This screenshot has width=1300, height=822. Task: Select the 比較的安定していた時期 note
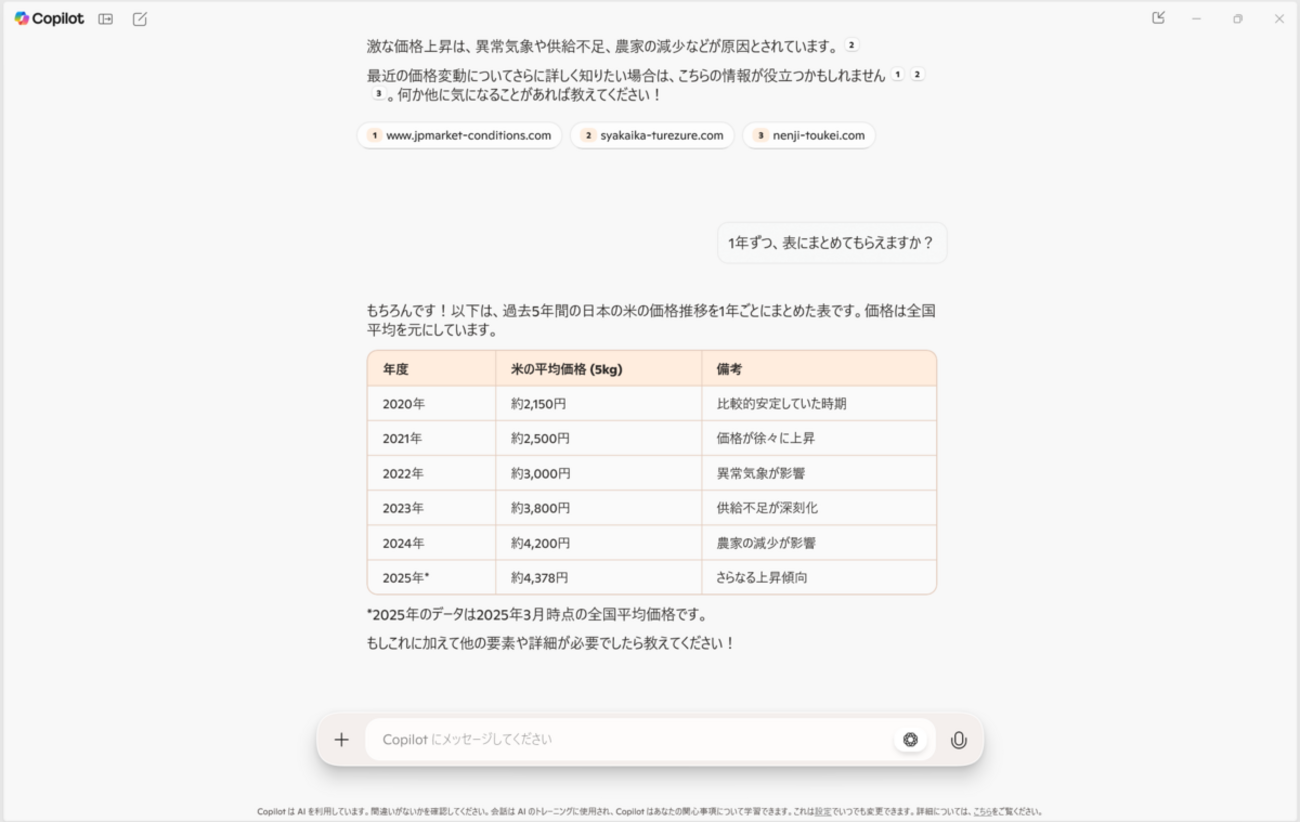819,404
